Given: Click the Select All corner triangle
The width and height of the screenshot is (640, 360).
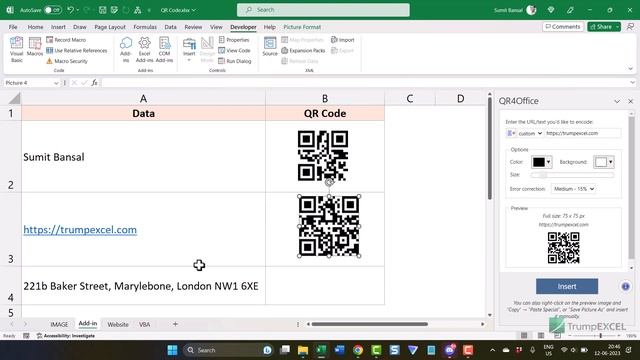Looking at the screenshot, I should [x=14, y=98].
